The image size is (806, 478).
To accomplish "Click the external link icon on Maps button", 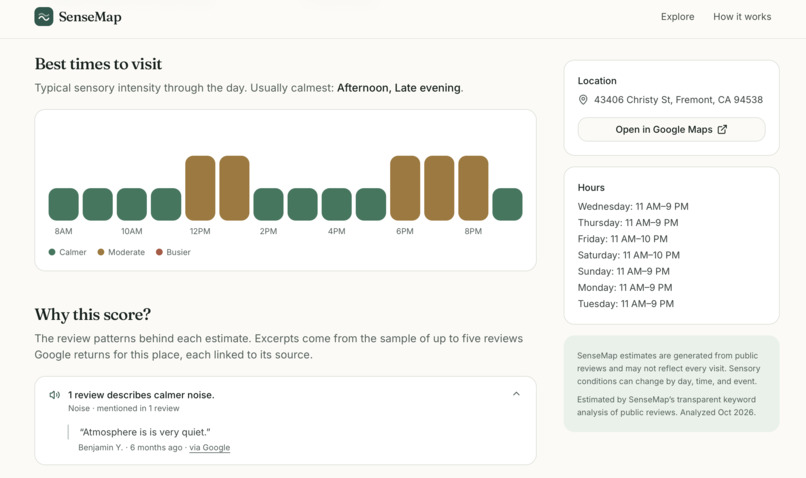I will (722, 130).
